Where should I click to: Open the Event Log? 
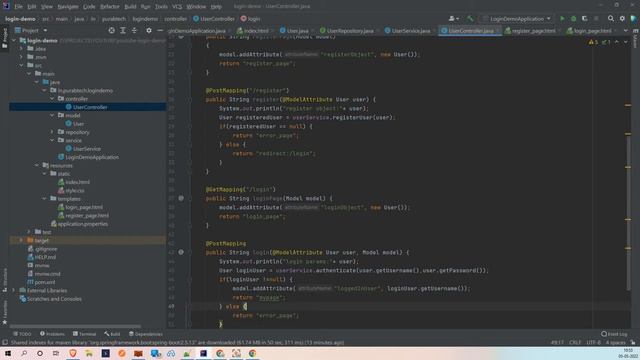pos(614,334)
